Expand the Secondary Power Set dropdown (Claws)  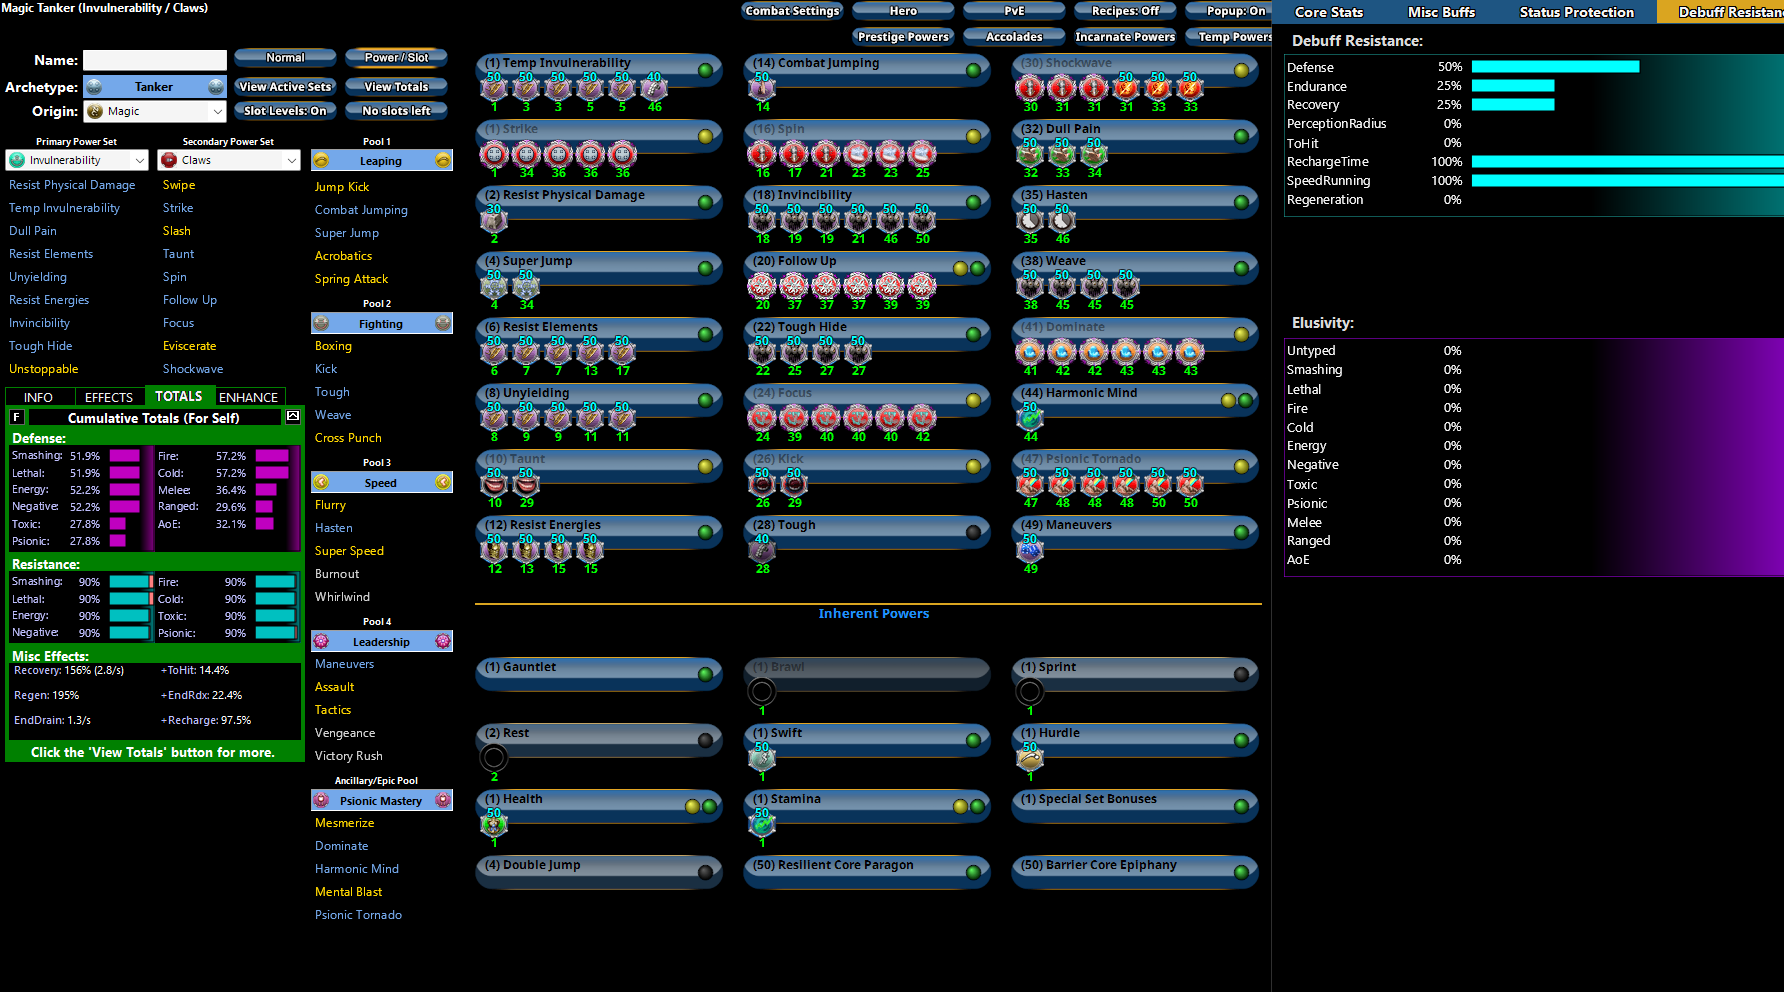(229, 160)
